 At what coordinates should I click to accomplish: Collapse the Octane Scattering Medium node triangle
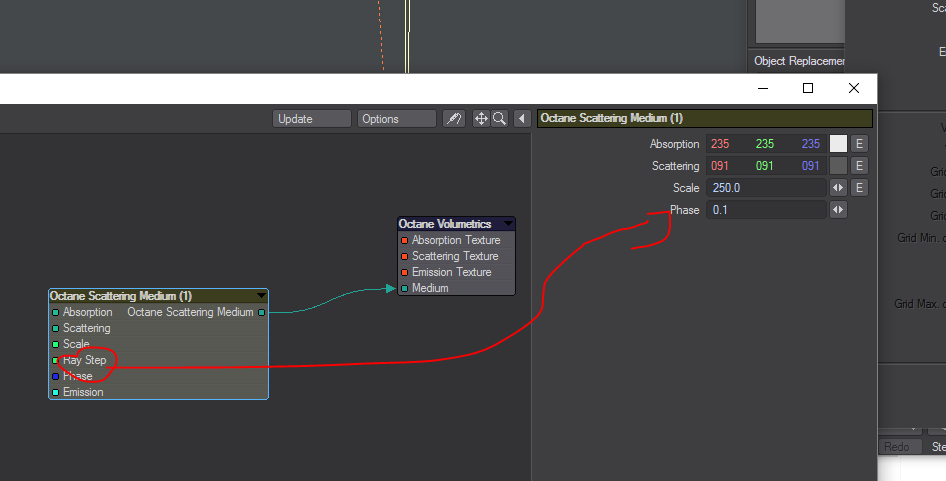[x=261, y=296]
